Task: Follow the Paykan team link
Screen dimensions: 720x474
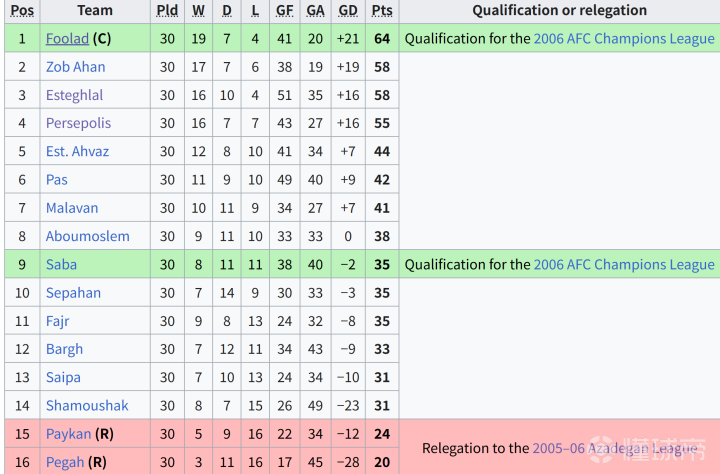Action: tap(68, 434)
